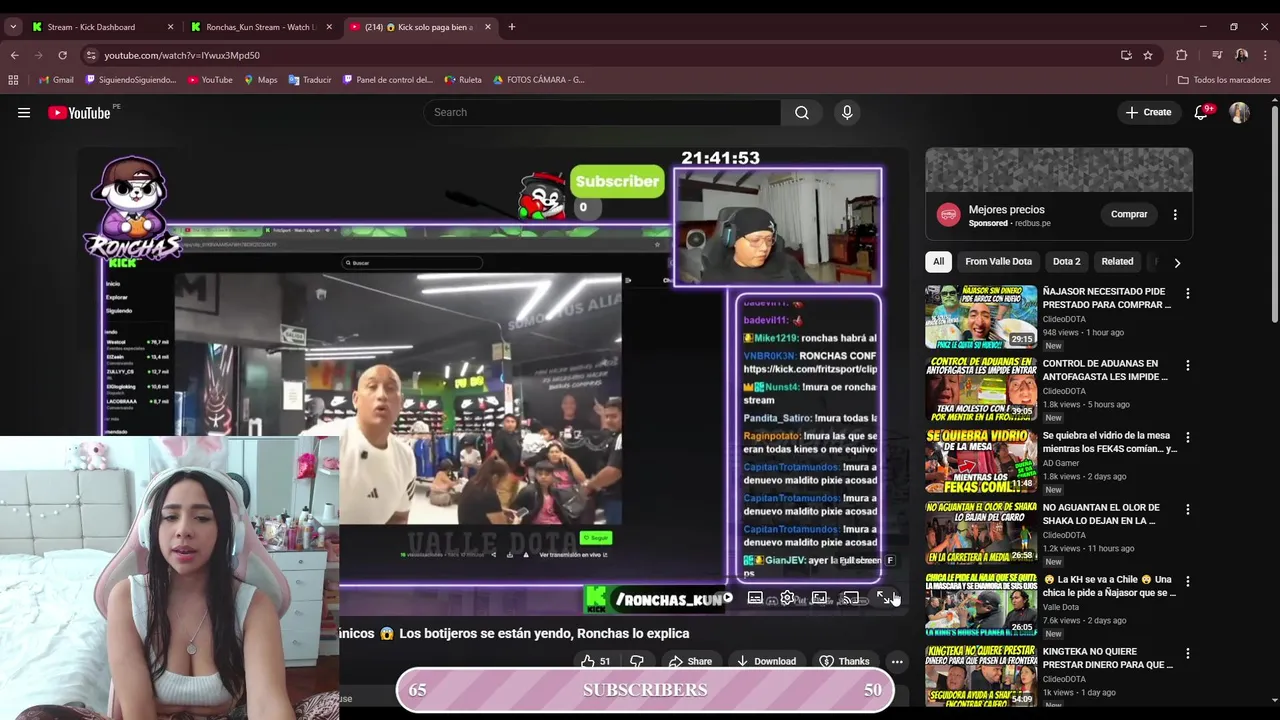Open FOTOS CÁMARA bookmark
Image resolution: width=1280 pixels, height=720 pixels.
(x=538, y=80)
